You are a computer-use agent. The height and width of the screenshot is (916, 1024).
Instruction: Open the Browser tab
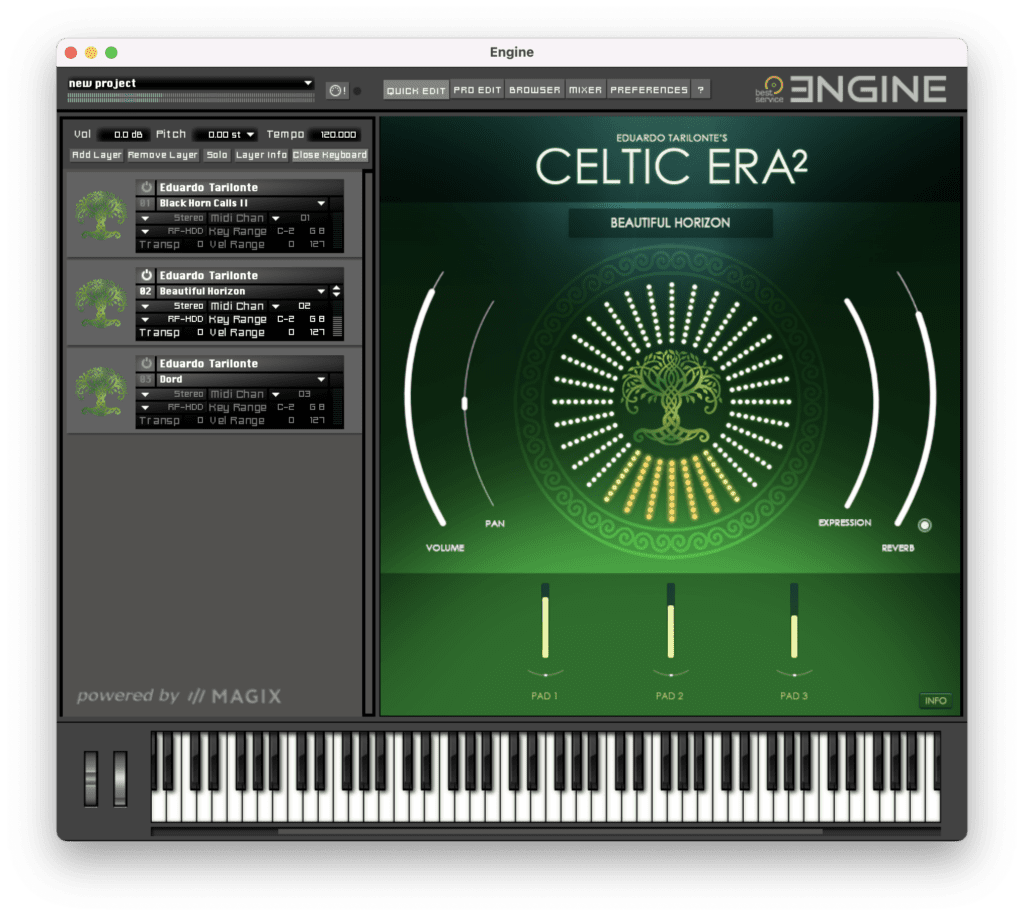[x=535, y=90]
